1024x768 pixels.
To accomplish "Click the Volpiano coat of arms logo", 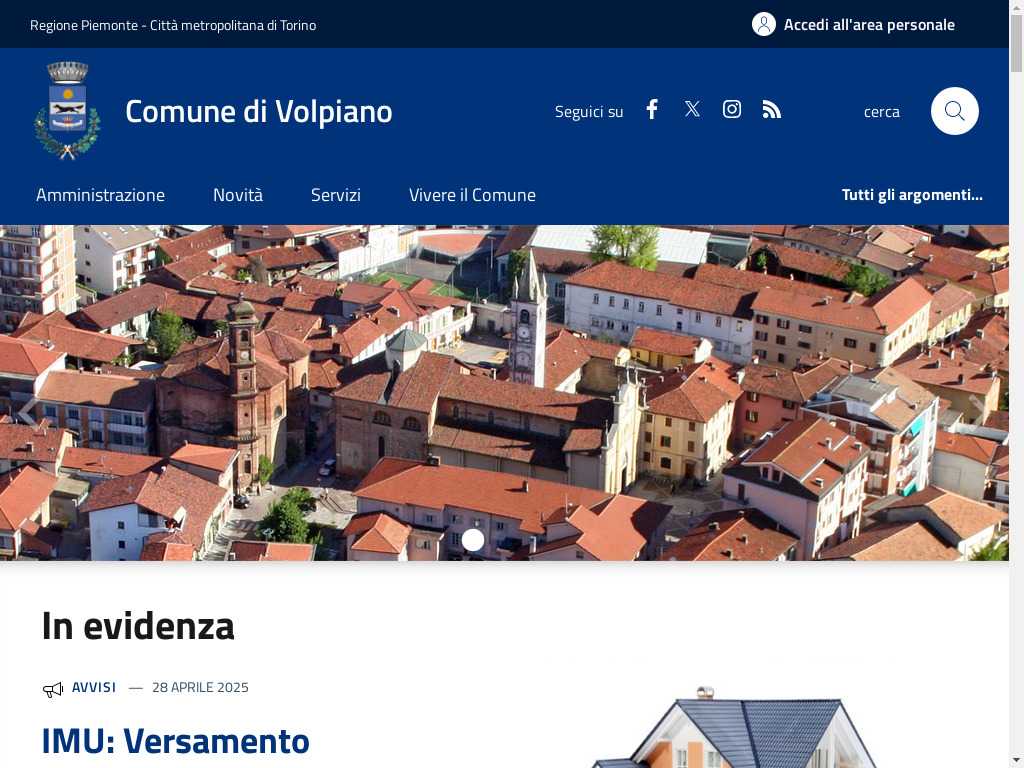I will 67,110.
